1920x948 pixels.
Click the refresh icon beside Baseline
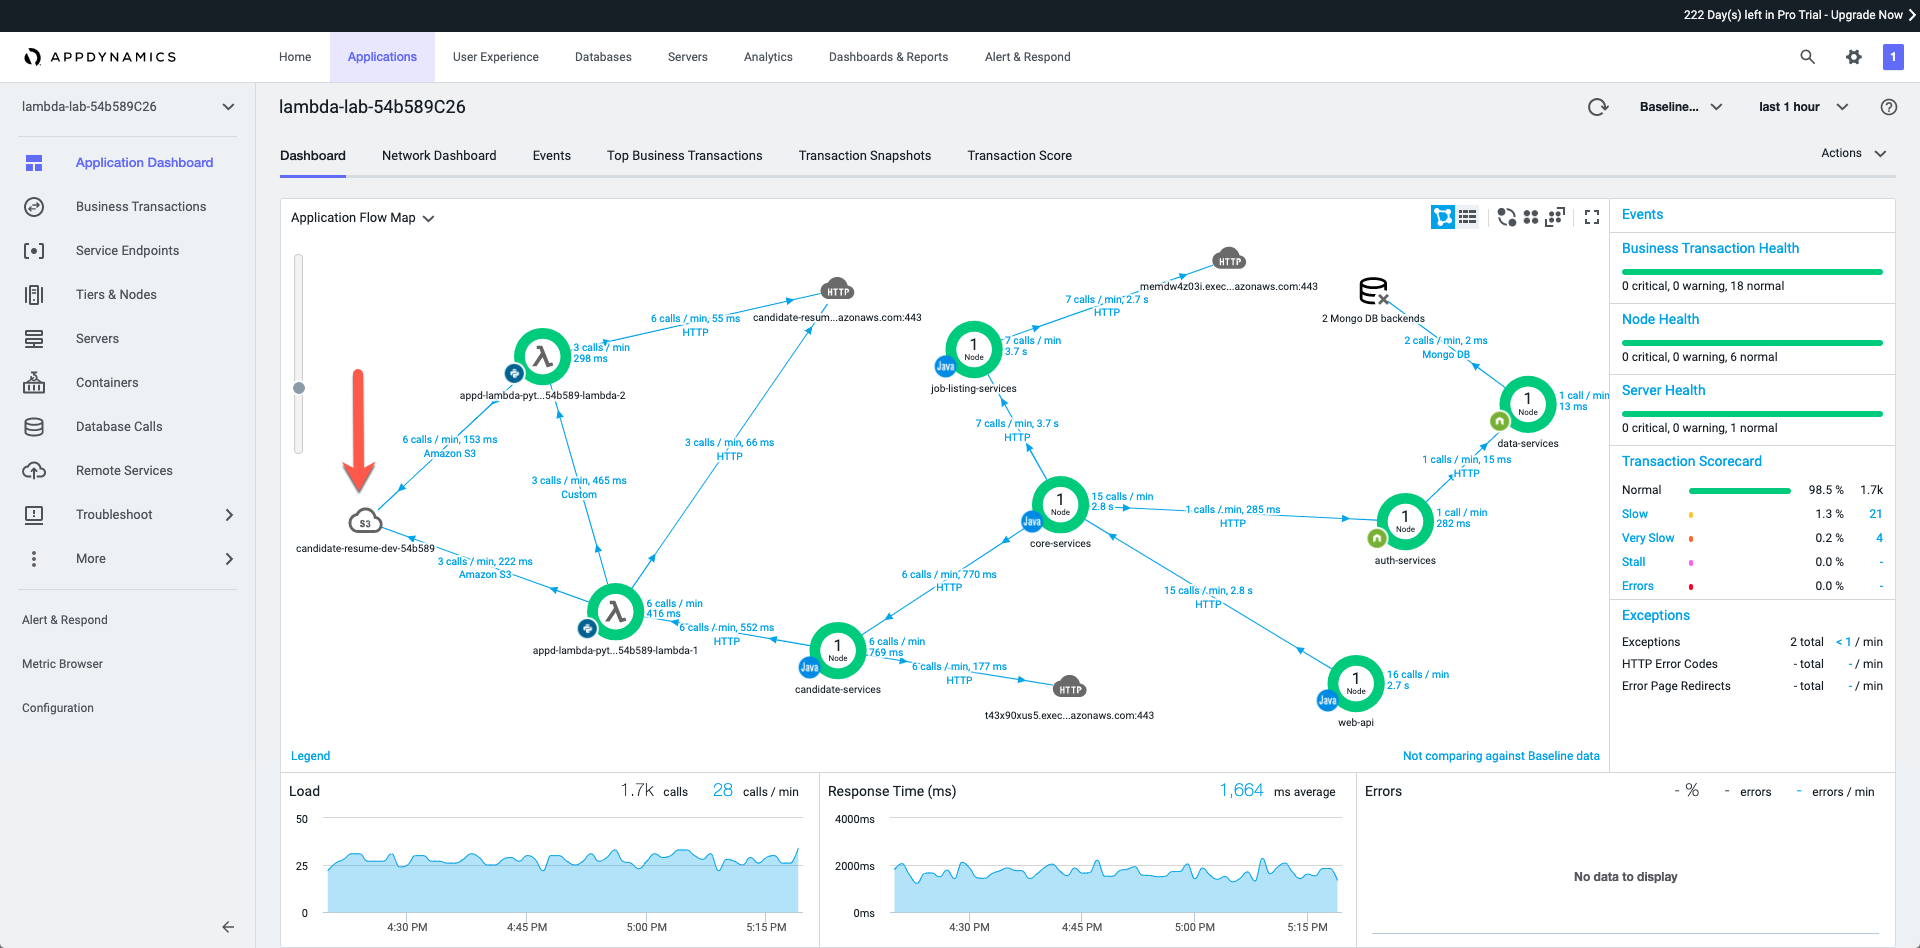tap(1598, 107)
